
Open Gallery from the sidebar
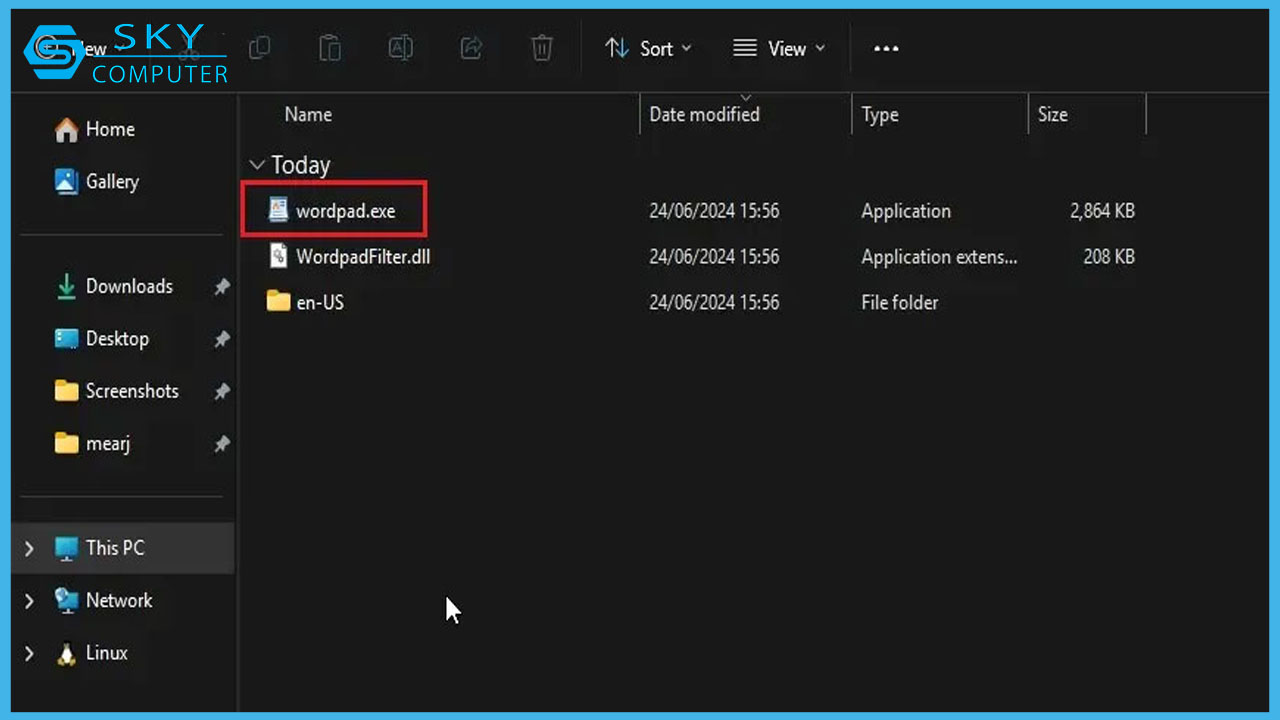[67, 181]
